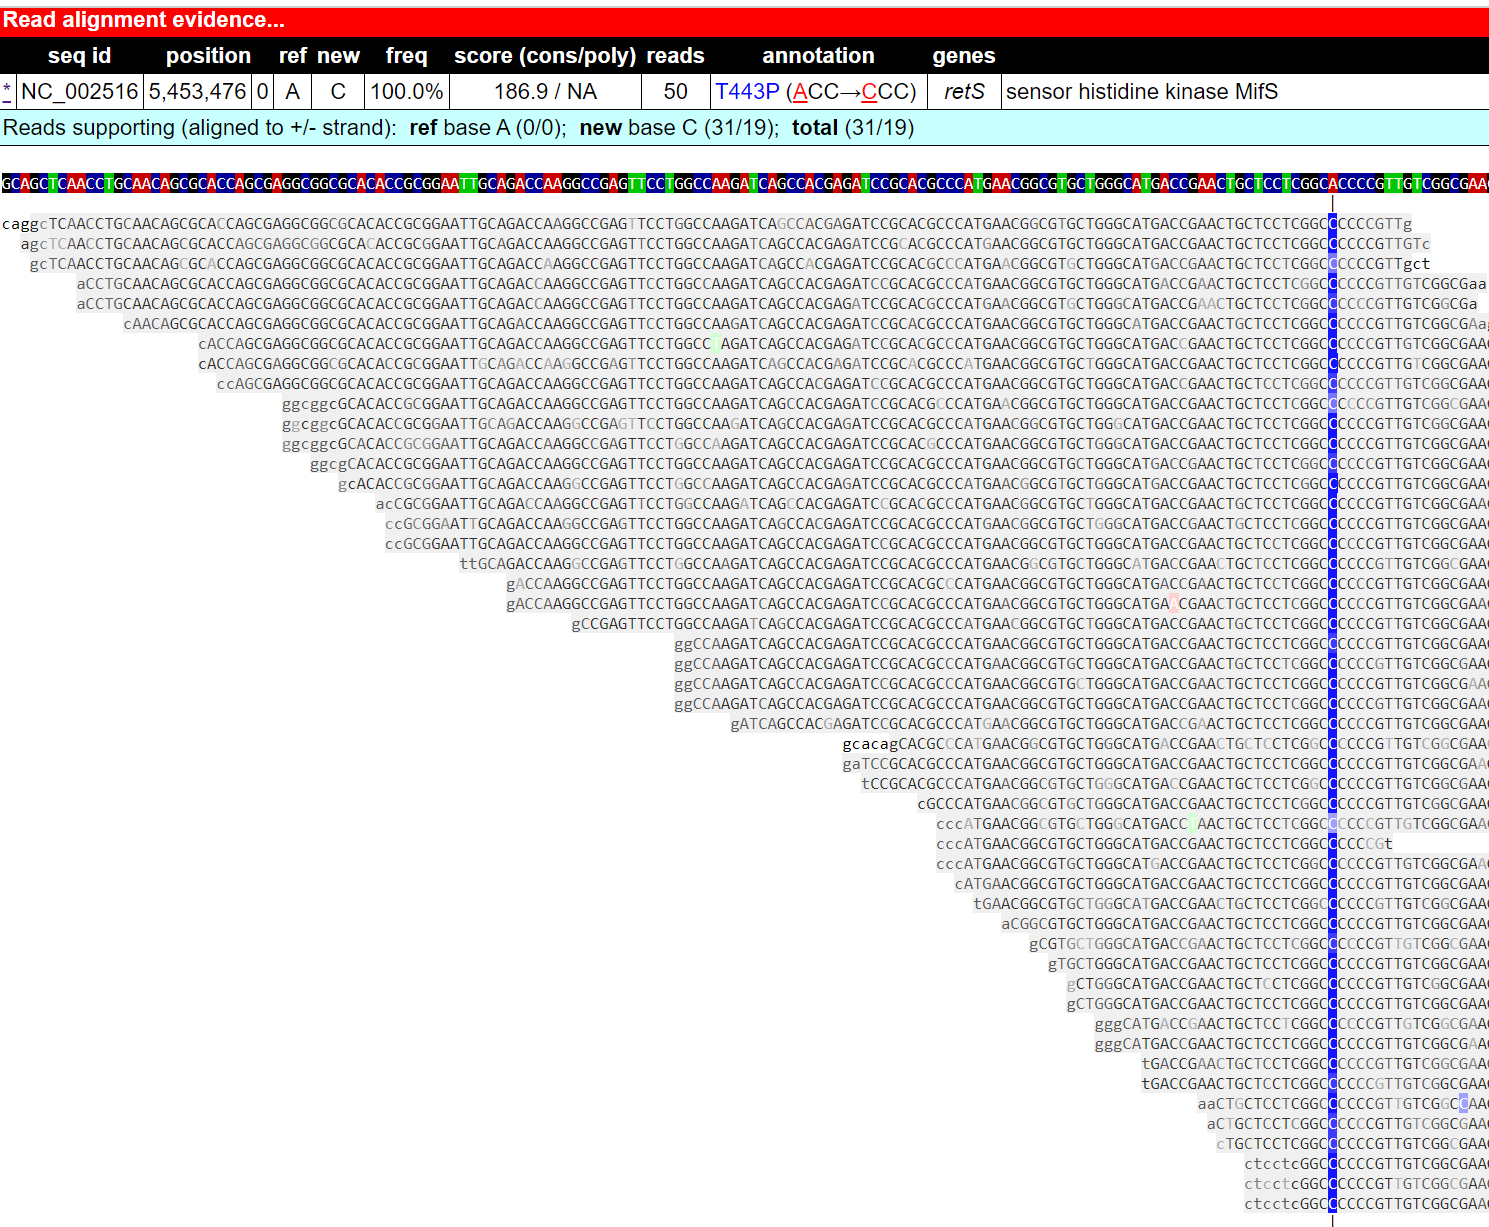The width and height of the screenshot is (1489, 1227).
Task: Click the short read ending 'CCCCGt'
Action: coord(1164,844)
